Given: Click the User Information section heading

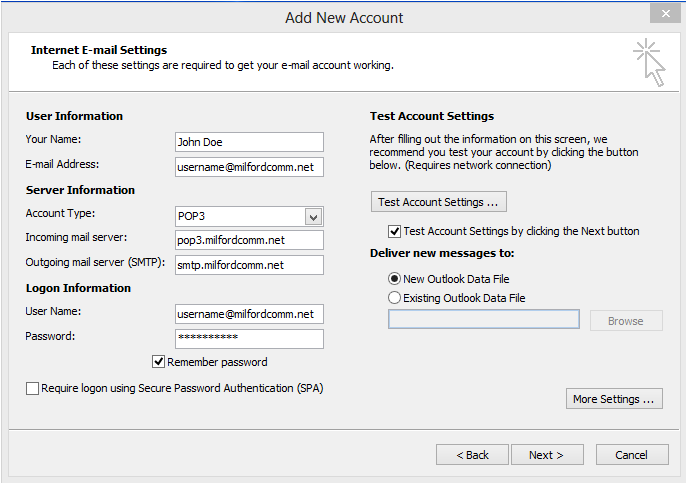Looking at the screenshot, I should pyautogui.click(x=74, y=116).
